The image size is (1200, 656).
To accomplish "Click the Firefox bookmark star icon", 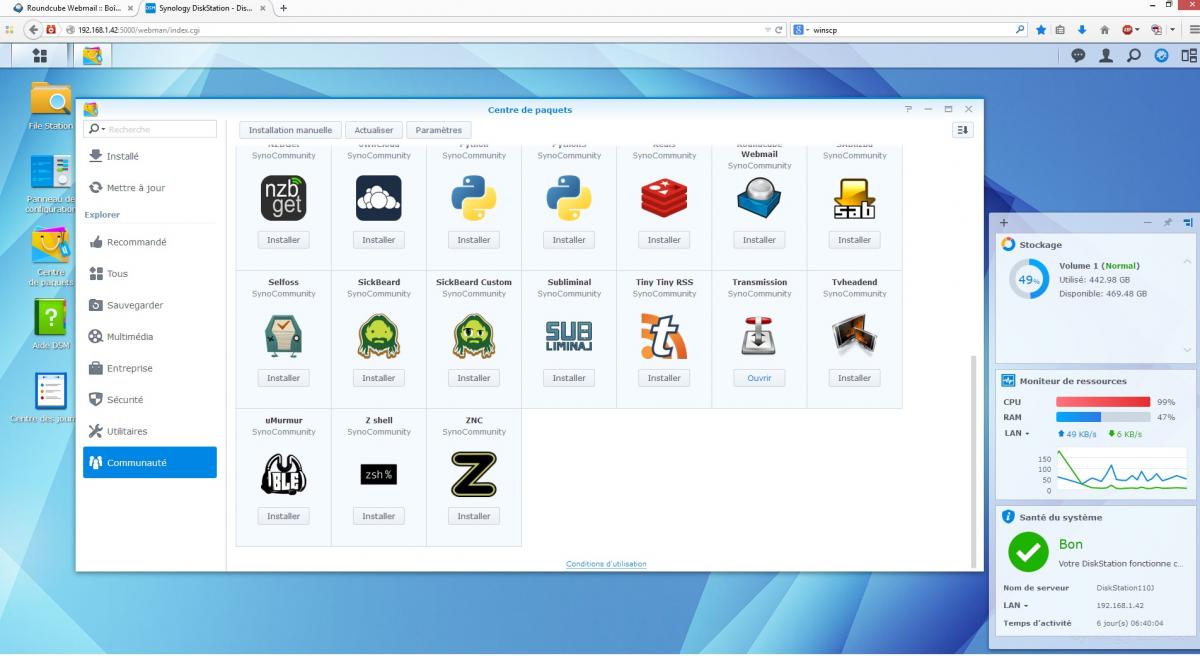I will click(1041, 30).
